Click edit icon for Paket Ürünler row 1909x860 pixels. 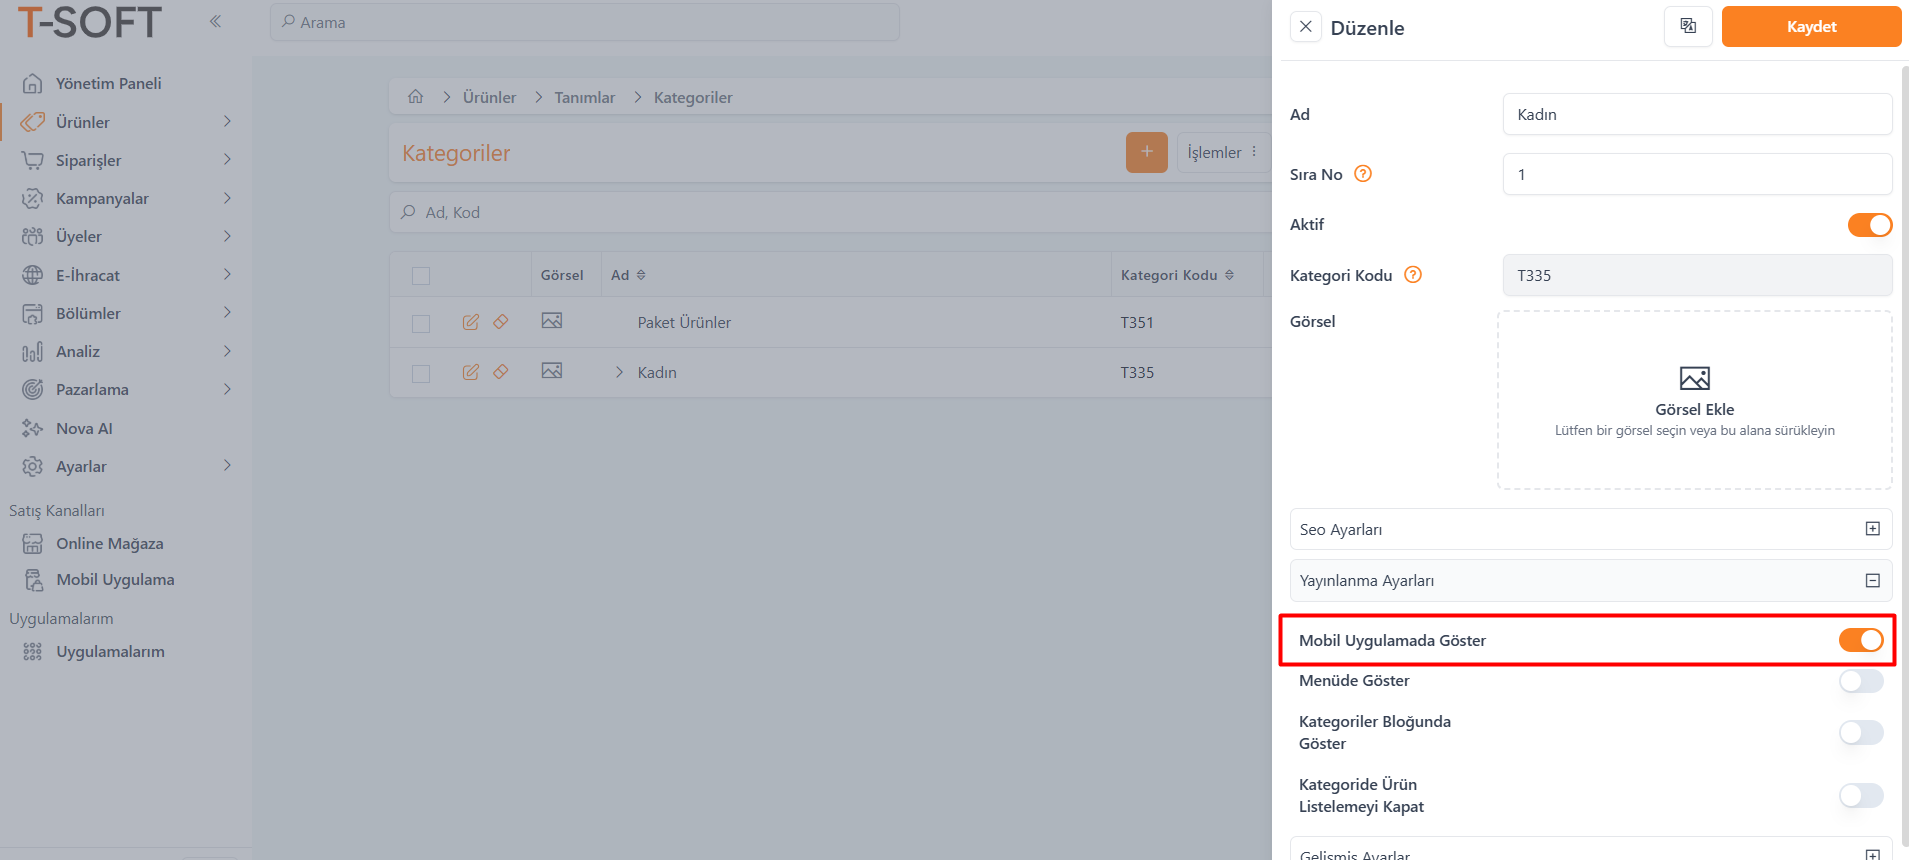(x=471, y=322)
